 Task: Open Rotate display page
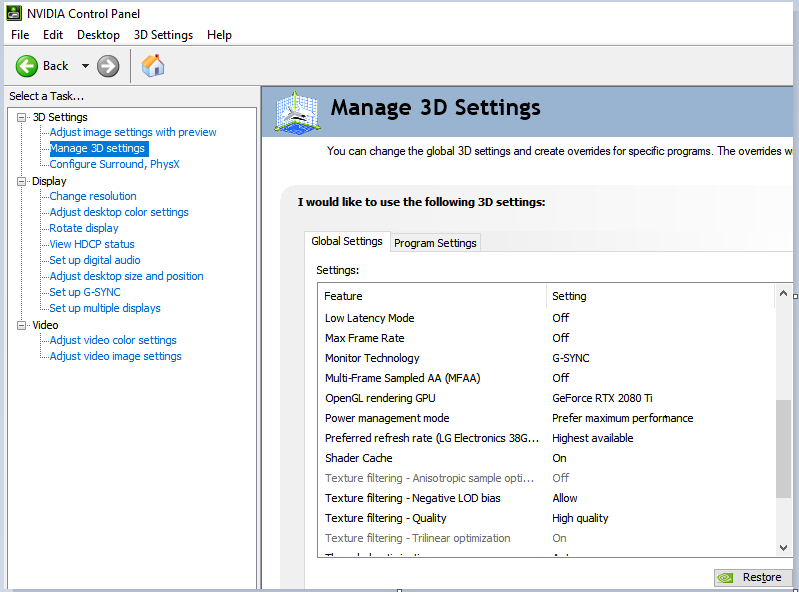(x=84, y=228)
